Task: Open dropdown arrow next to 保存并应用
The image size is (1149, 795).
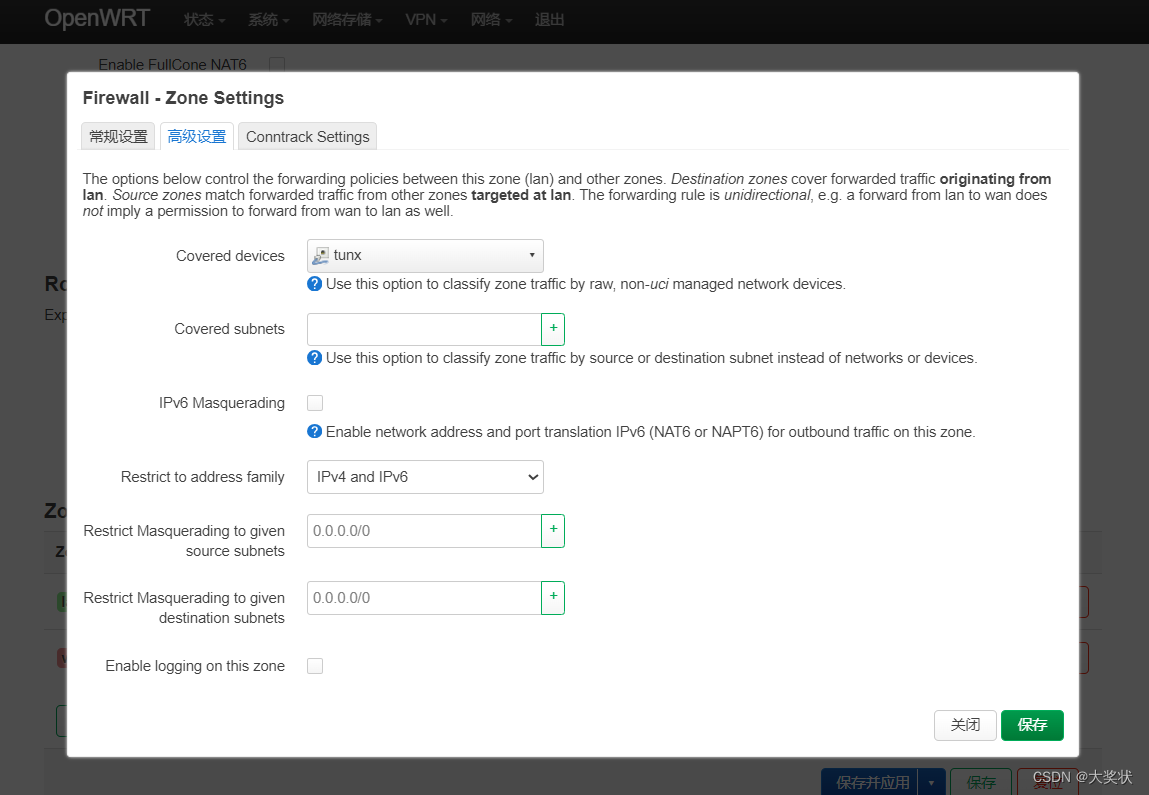Action: (932, 782)
